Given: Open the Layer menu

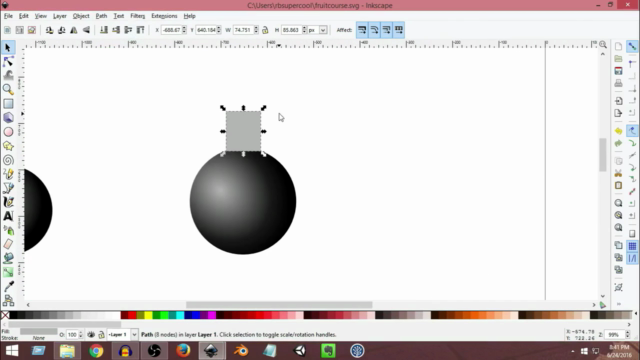Looking at the screenshot, I should click(x=60, y=16).
